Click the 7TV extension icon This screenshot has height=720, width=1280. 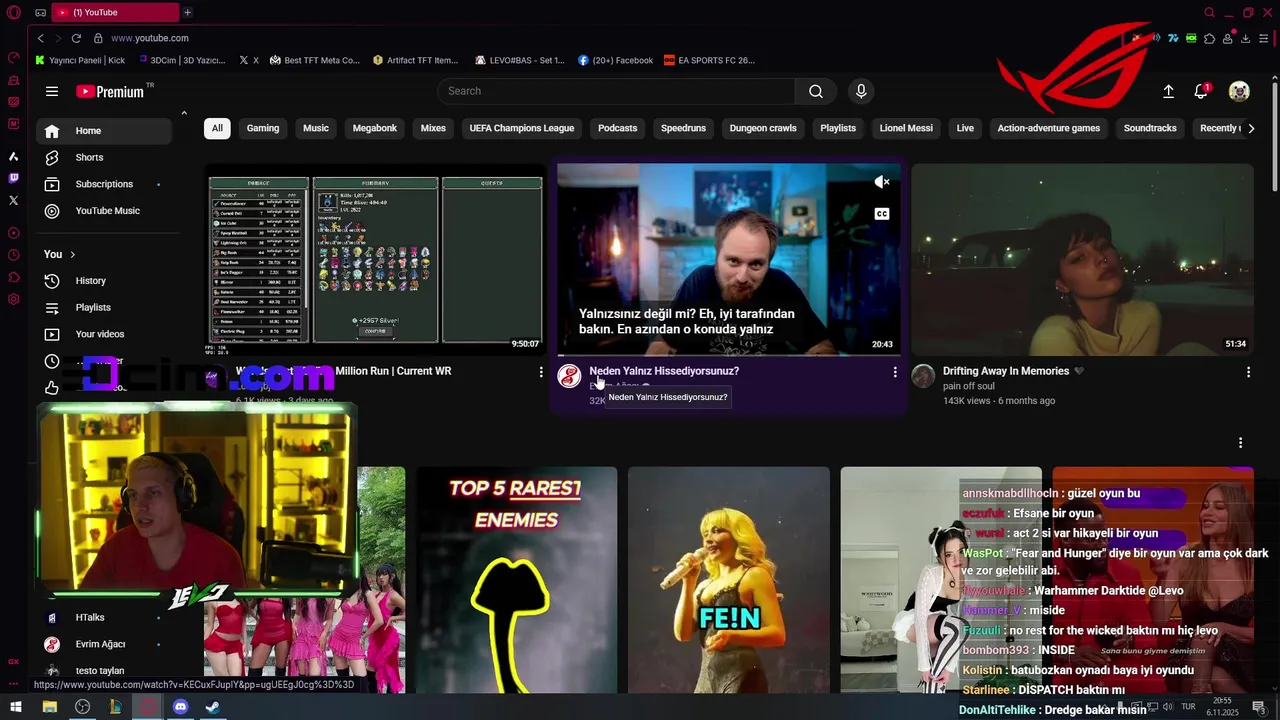pos(1173,38)
